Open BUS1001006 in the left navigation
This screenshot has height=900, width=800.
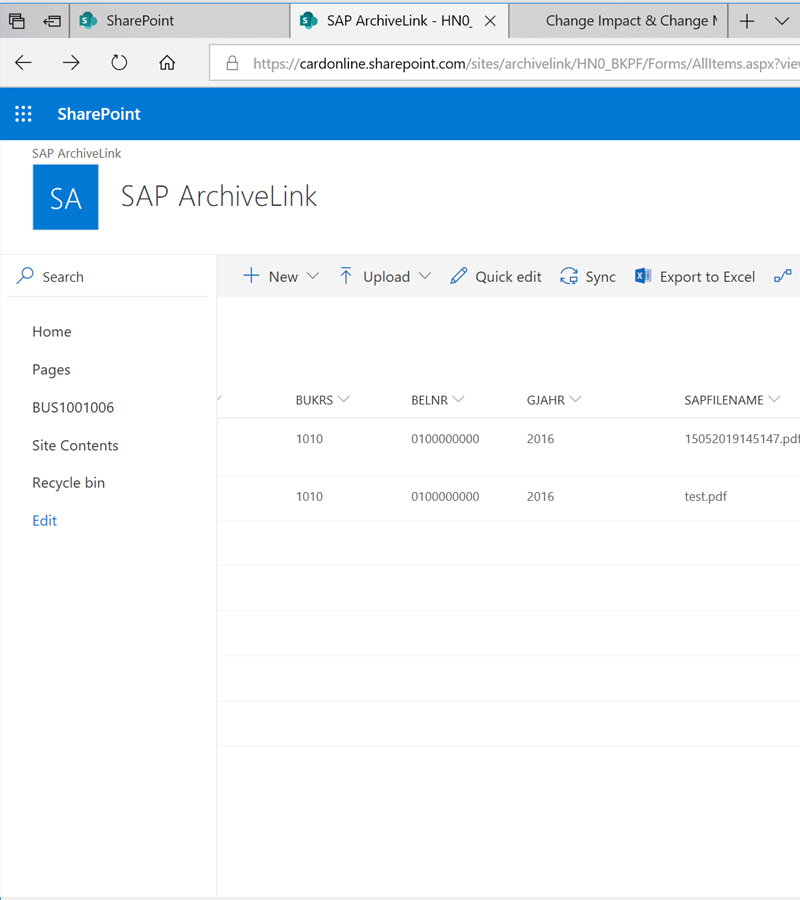(73, 408)
